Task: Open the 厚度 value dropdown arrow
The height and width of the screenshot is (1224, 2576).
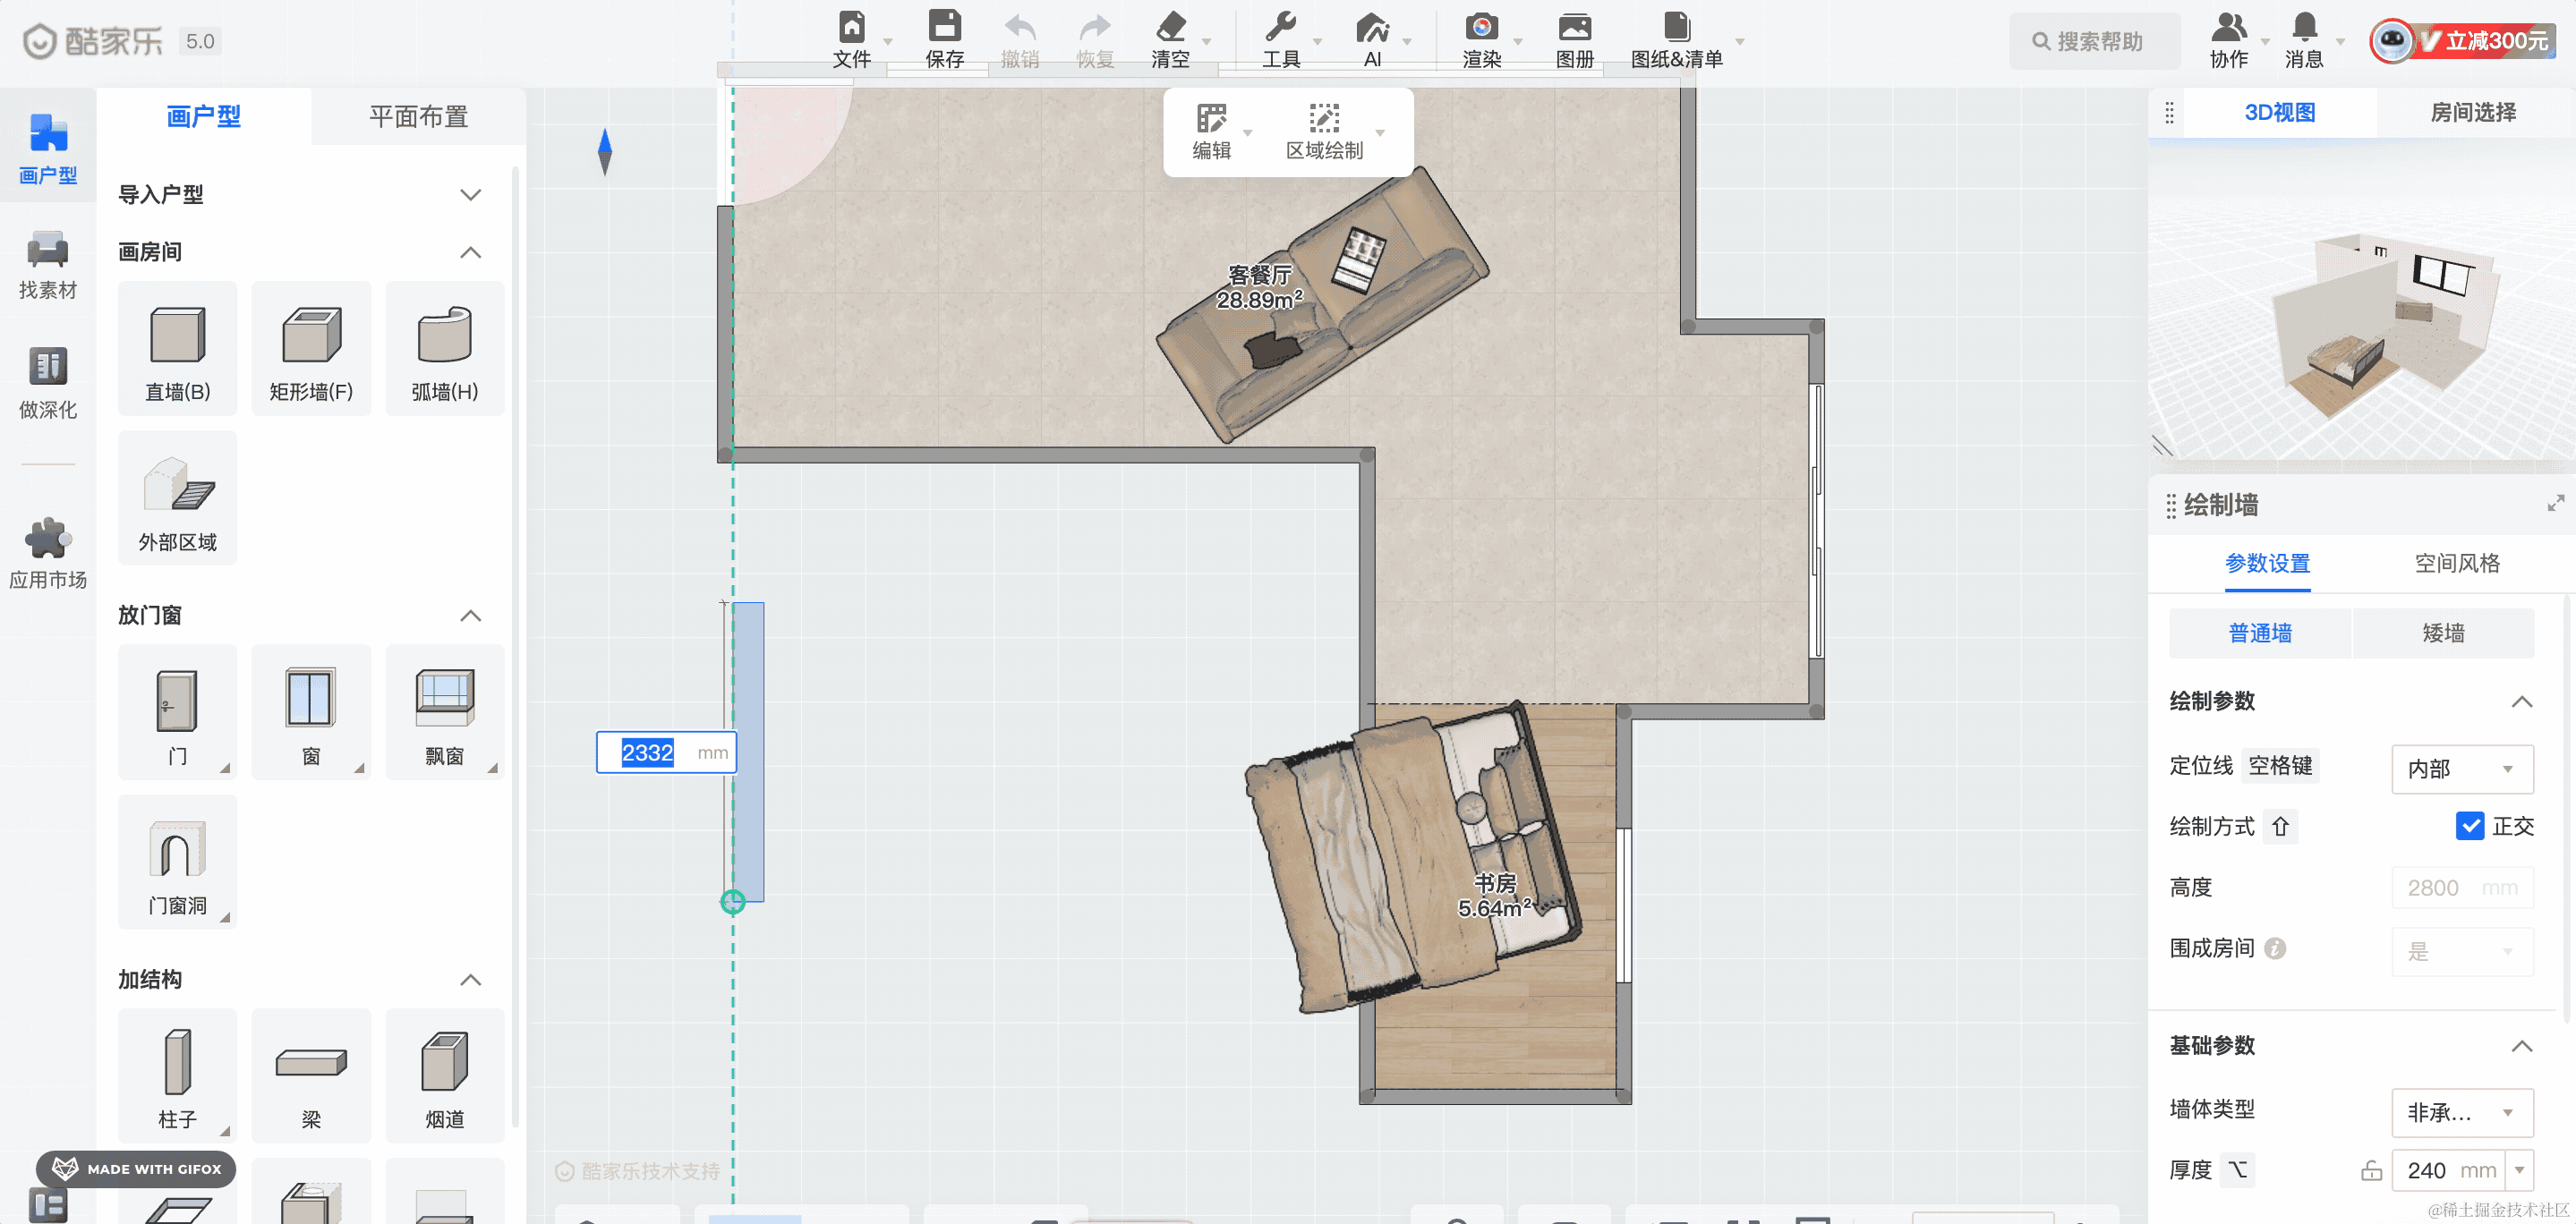Action: (2520, 1170)
